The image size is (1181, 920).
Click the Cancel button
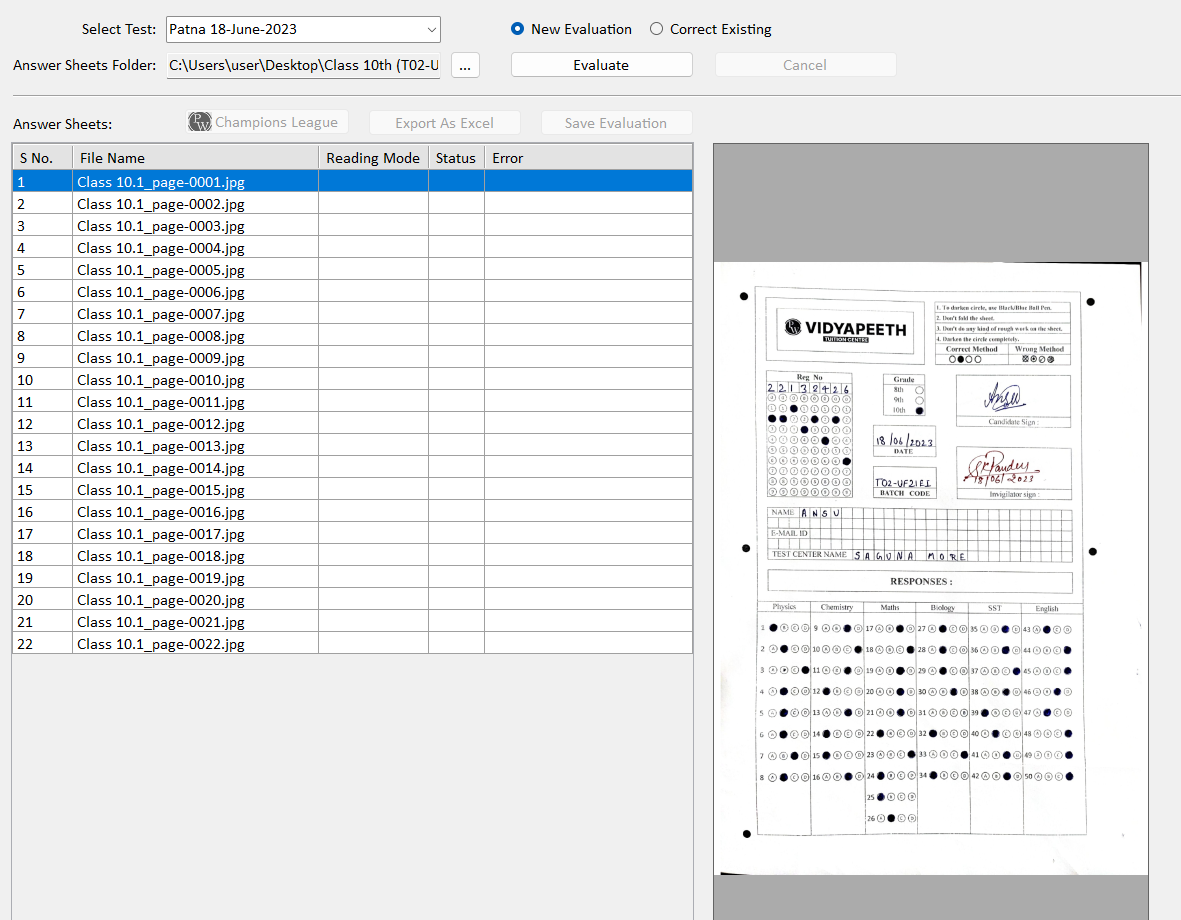(804, 65)
